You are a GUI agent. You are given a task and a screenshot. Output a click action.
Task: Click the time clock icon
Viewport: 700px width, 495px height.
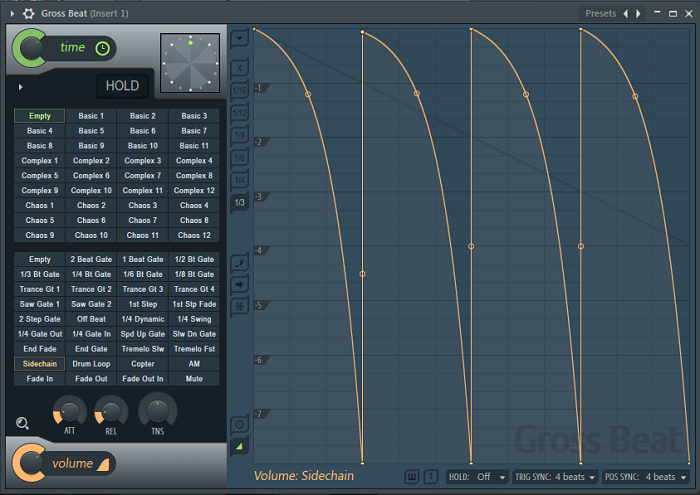point(103,48)
